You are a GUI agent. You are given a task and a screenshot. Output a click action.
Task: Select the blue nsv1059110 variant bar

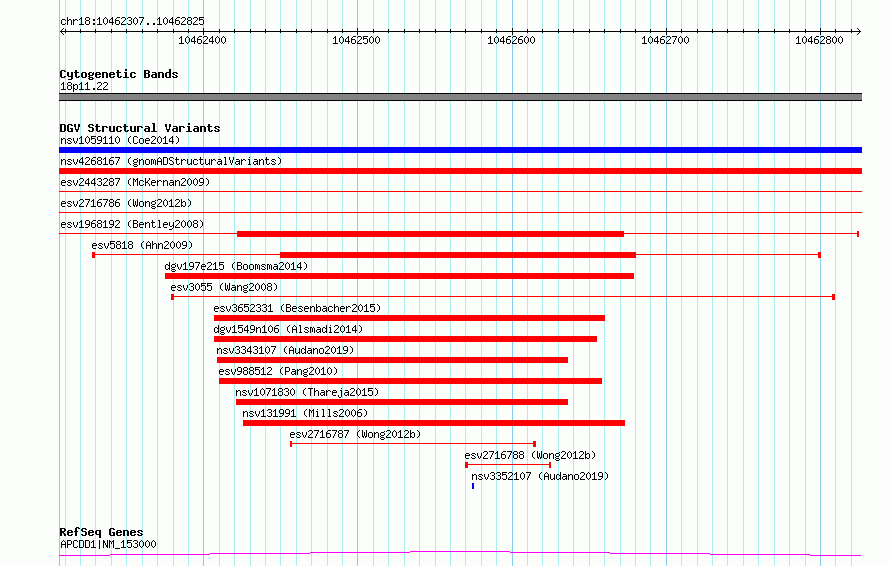tap(460, 150)
